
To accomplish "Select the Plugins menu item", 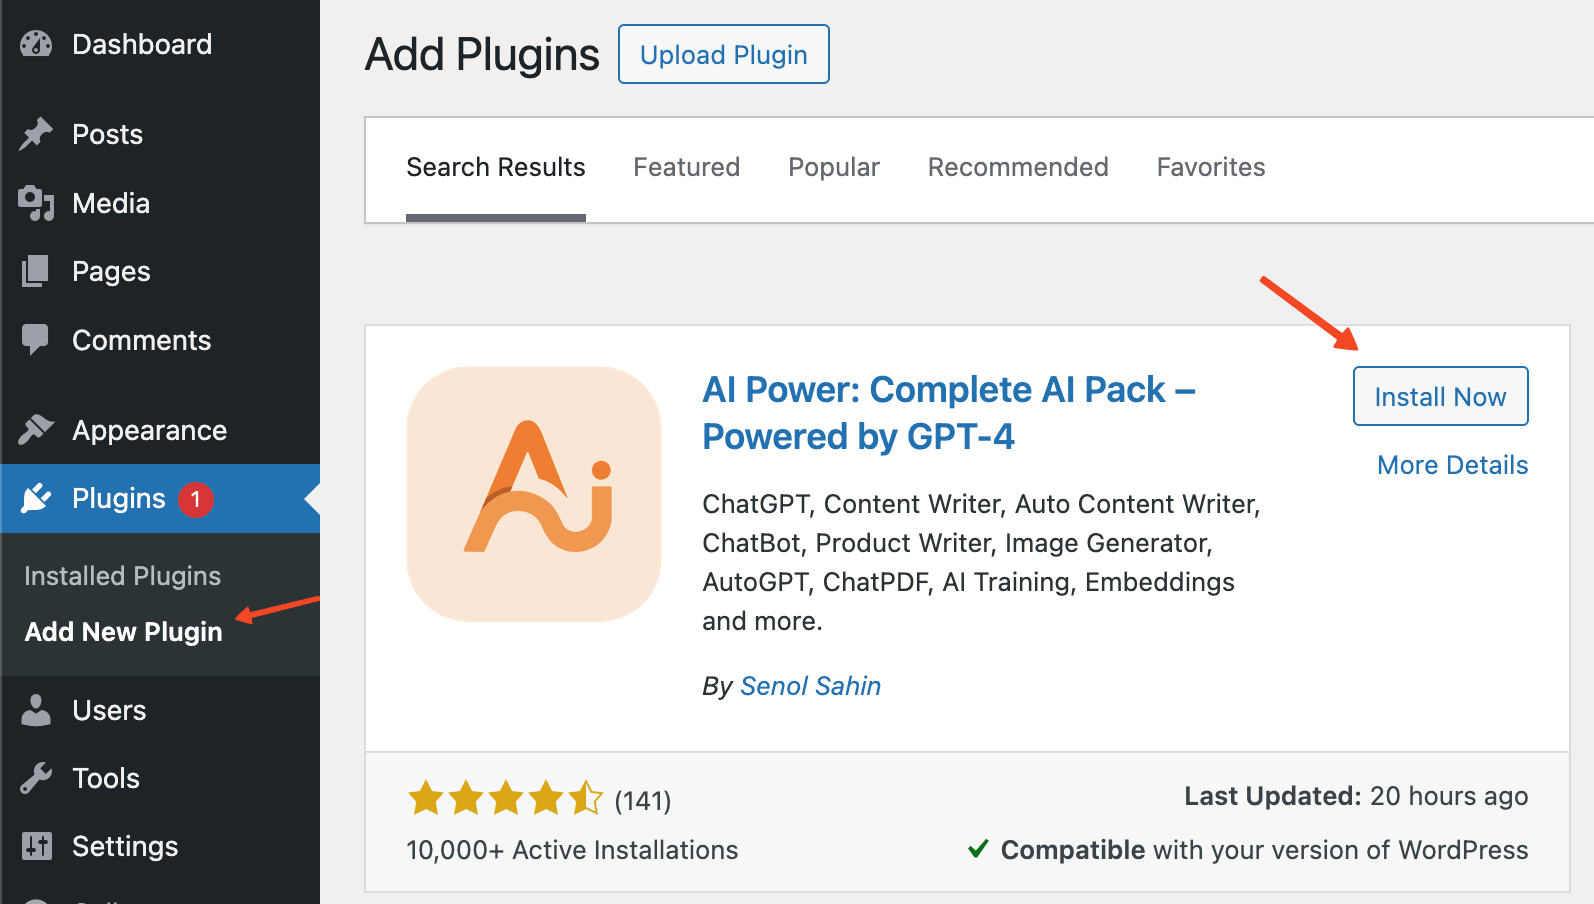I will [x=160, y=498].
